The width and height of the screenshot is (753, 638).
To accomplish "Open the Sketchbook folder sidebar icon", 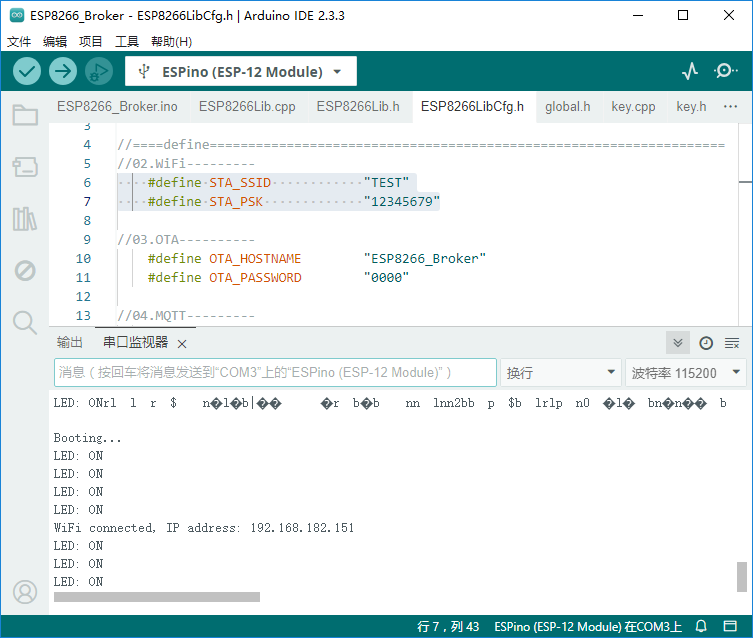I will point(25,115).
